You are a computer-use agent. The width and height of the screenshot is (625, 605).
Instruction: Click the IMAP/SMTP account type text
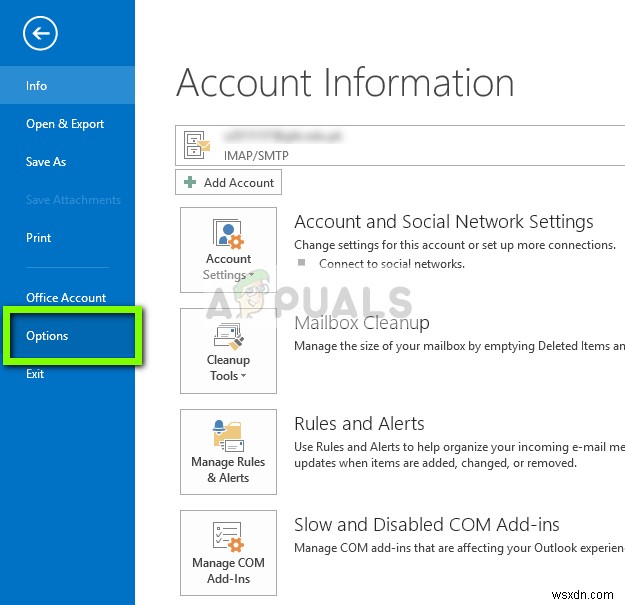point(256,155)
